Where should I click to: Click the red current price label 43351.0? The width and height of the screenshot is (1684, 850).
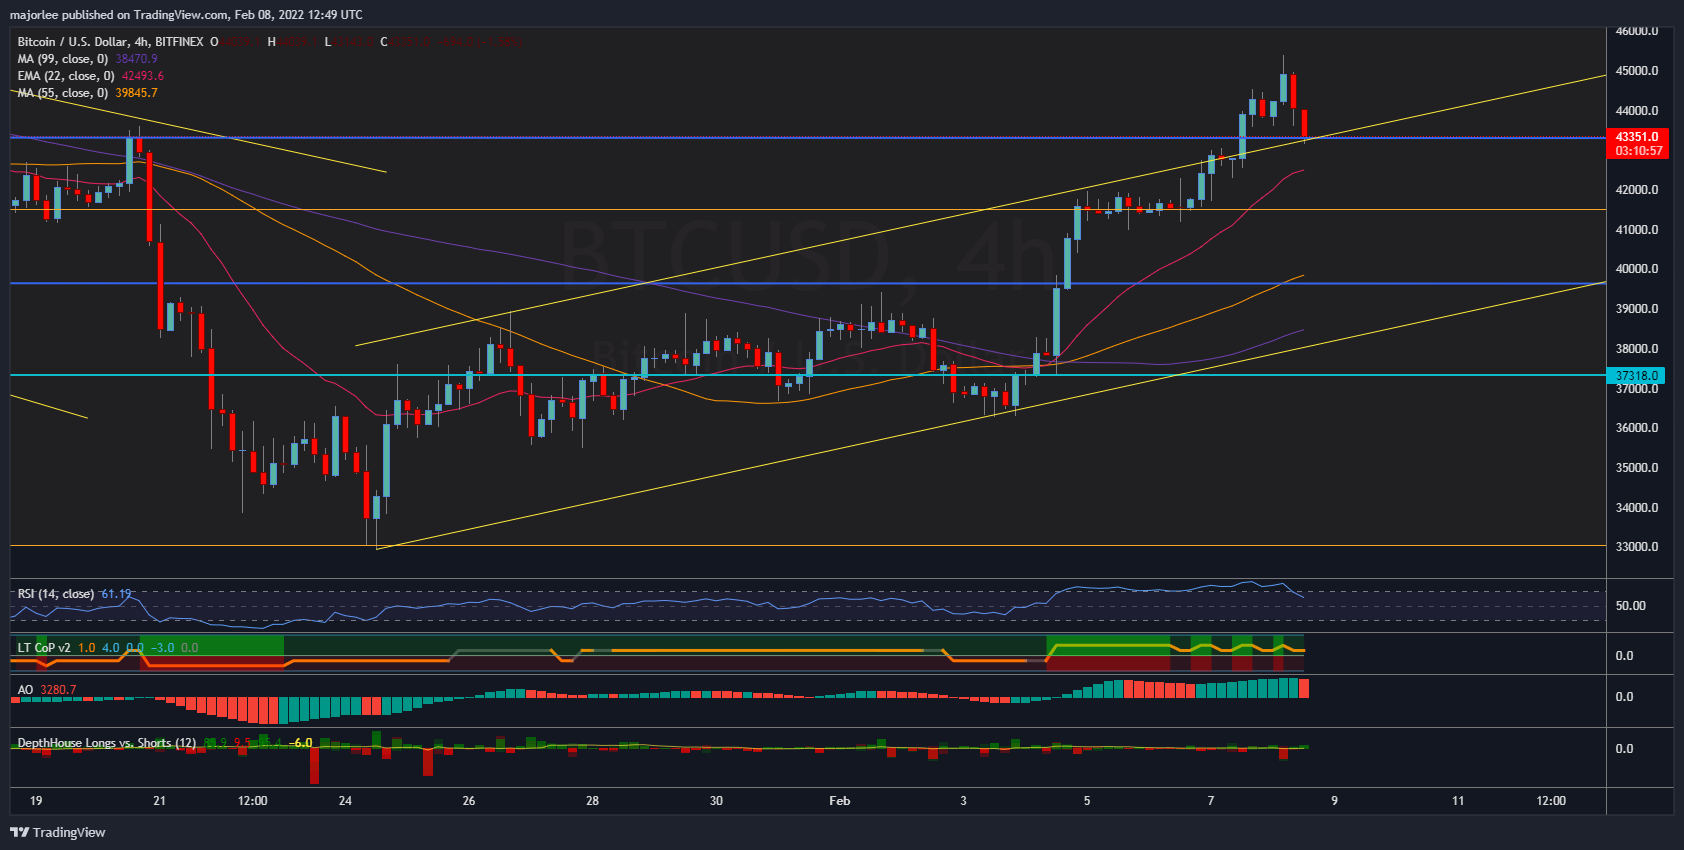click(1637, 137)
